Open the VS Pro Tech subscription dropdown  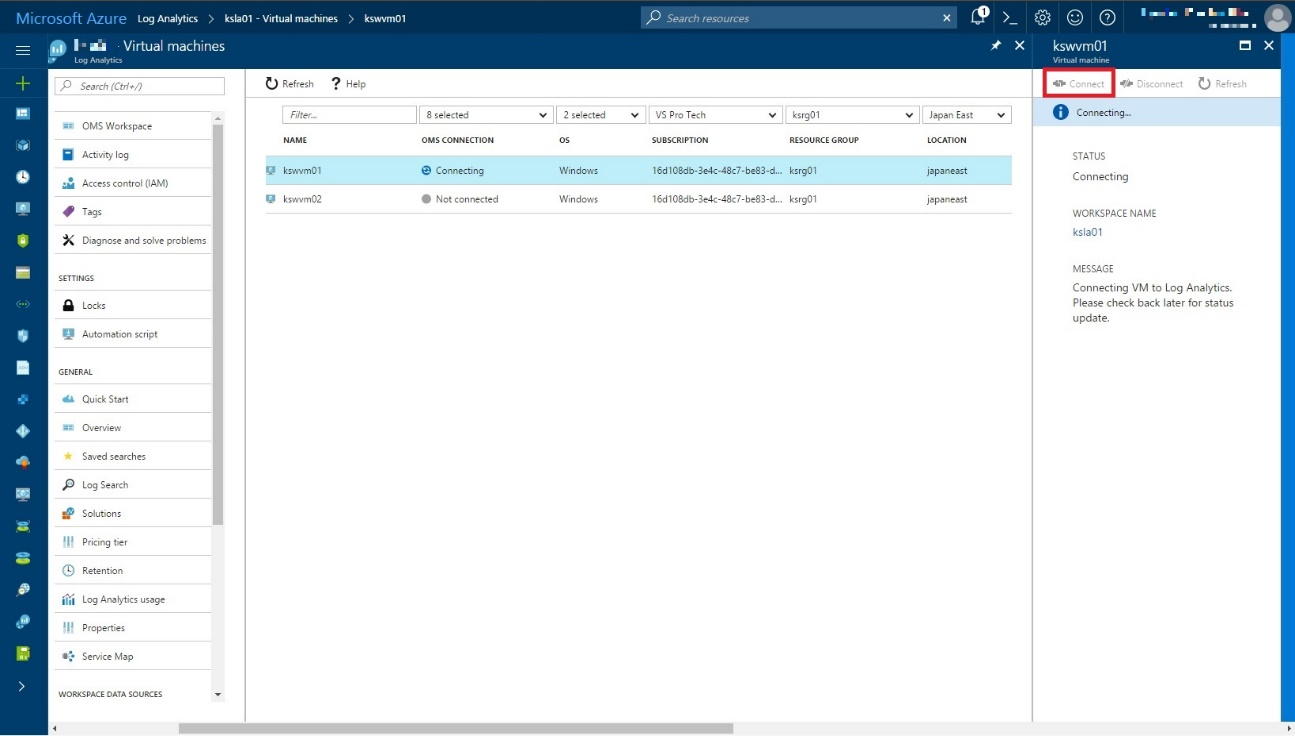(714, 115)
